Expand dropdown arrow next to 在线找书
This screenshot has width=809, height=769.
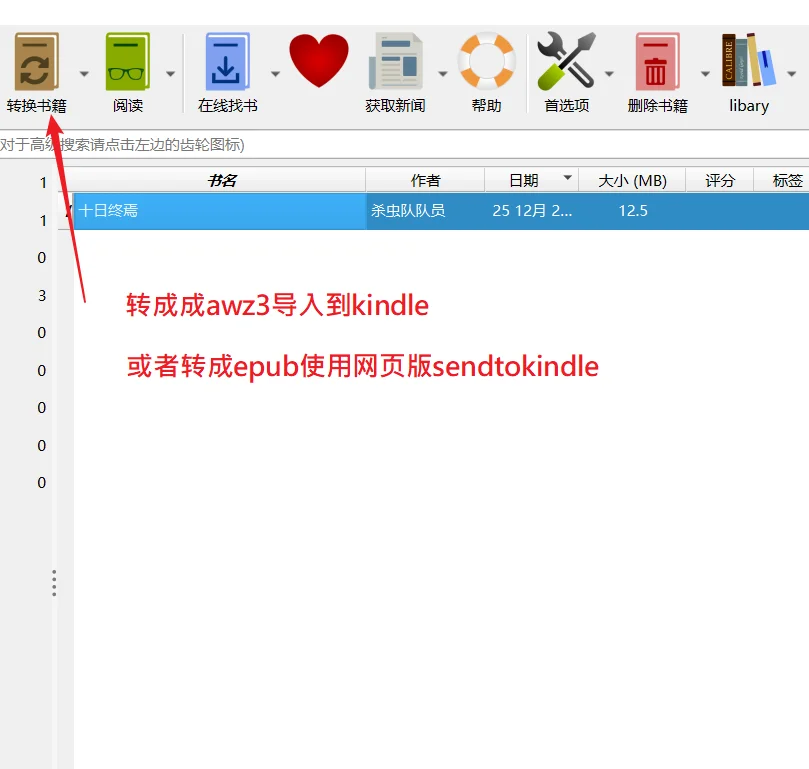[x=276, y=74]
